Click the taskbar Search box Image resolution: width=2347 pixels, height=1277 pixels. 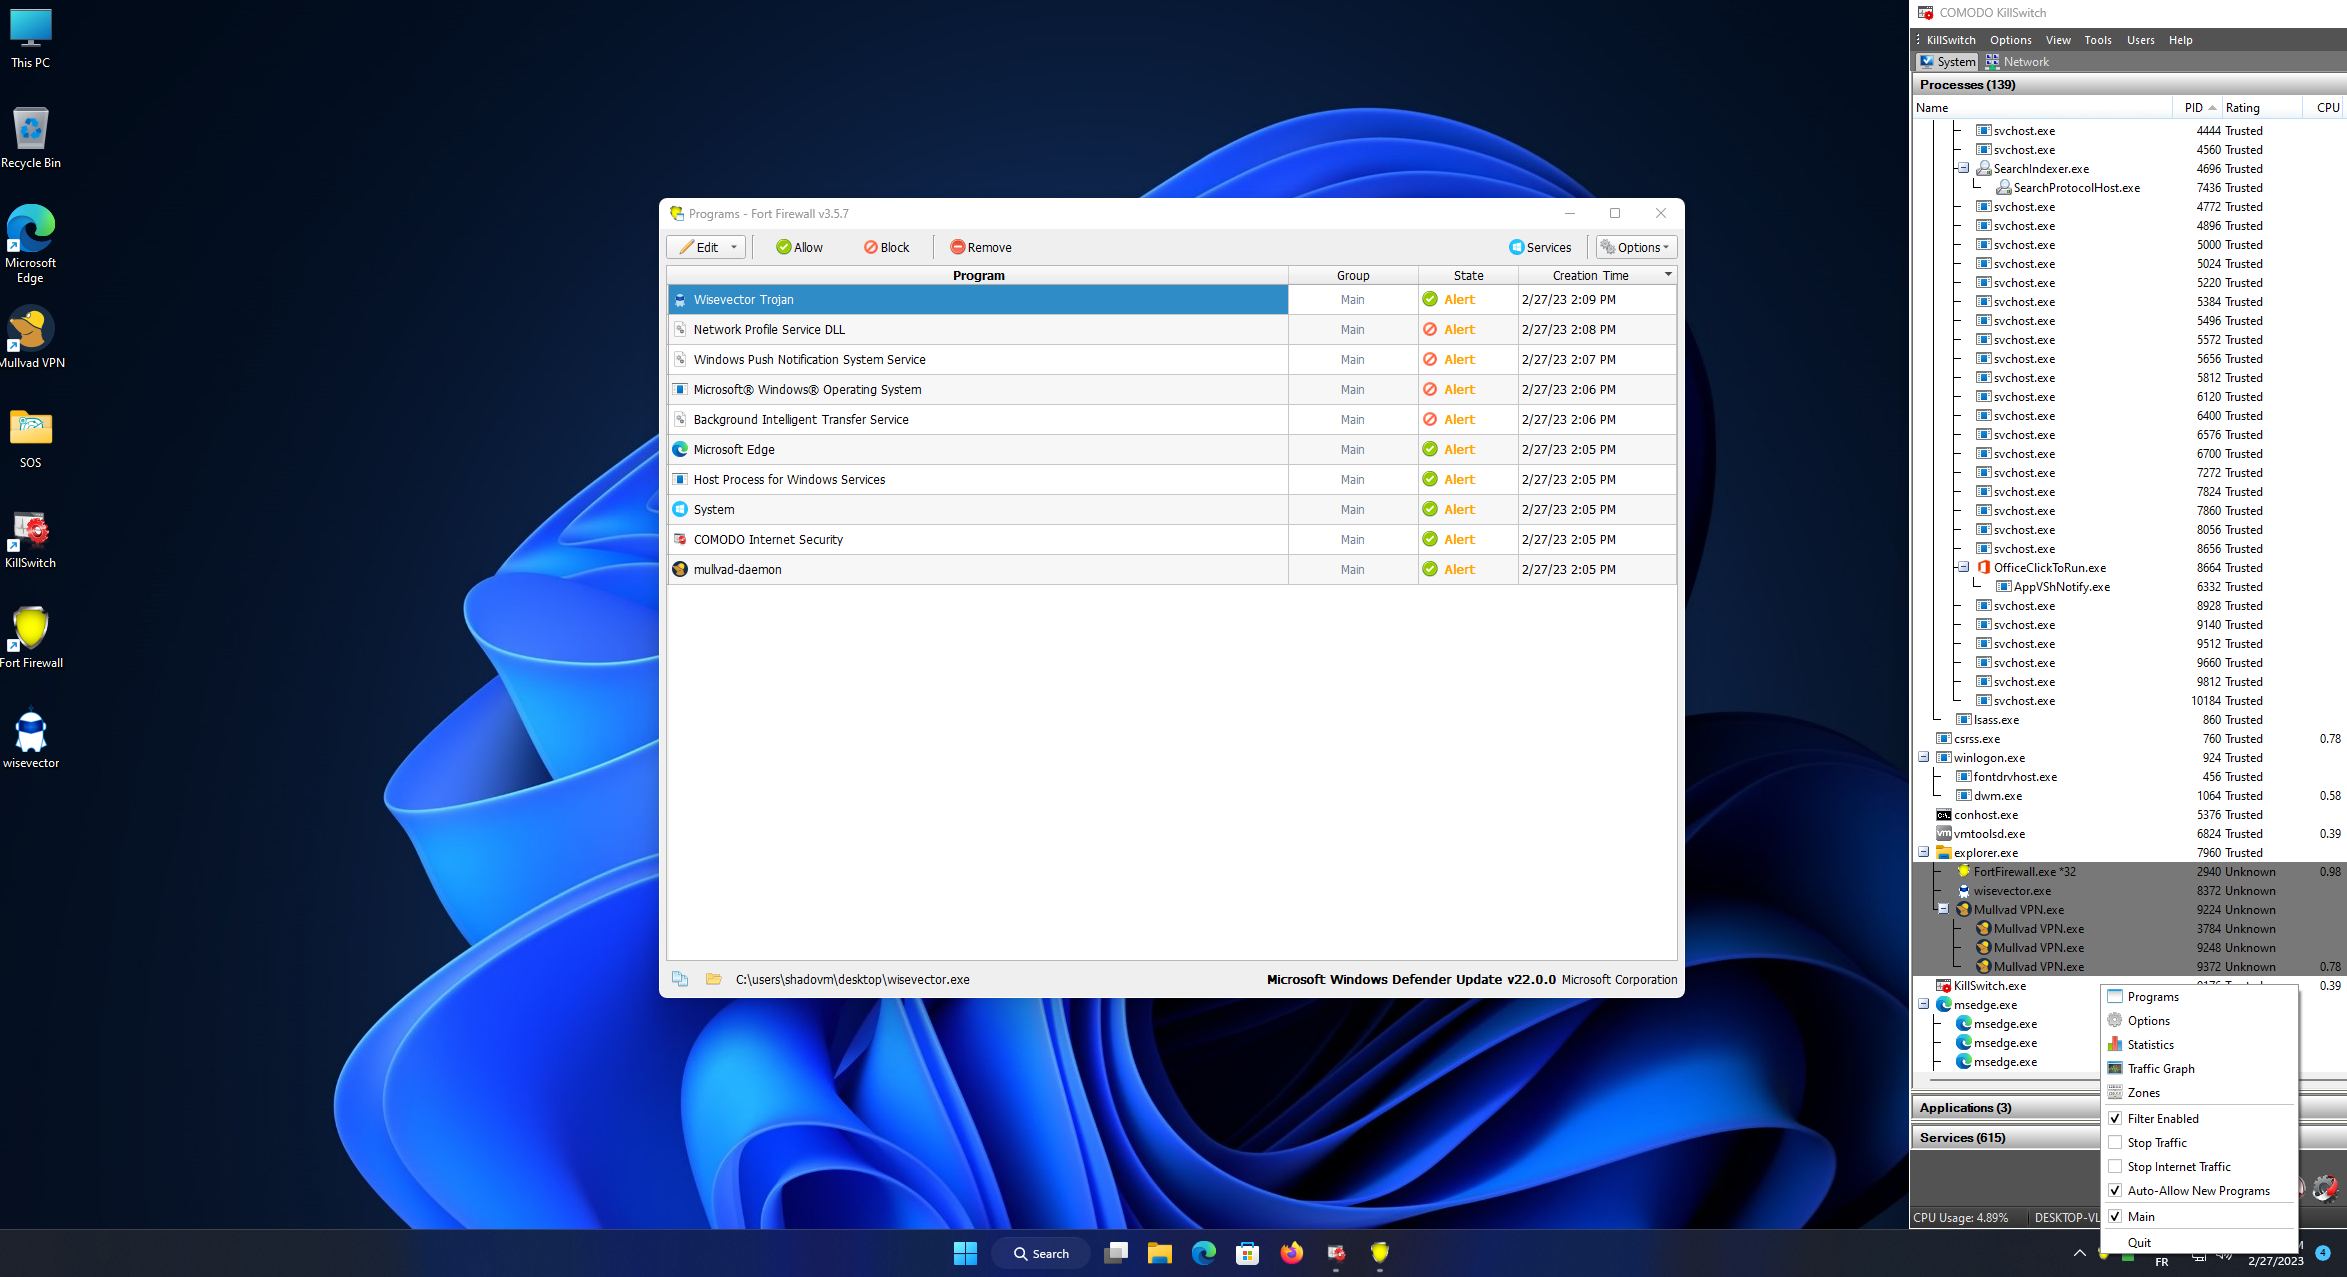(x=1041, y=1253)
